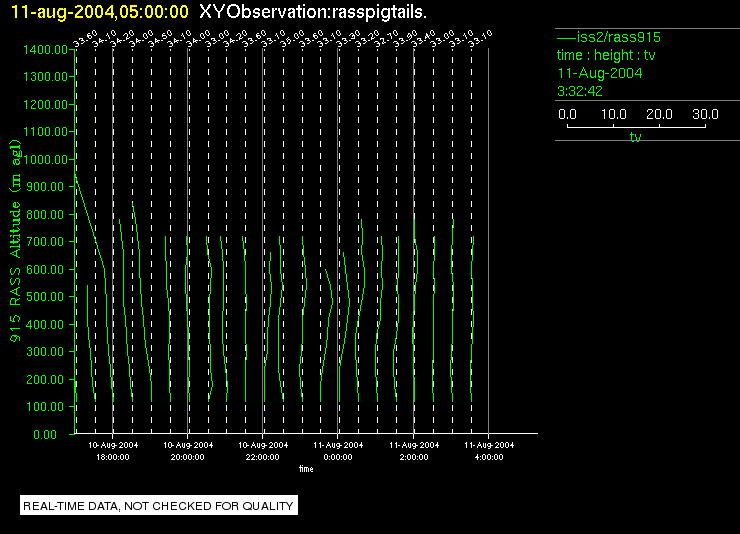Click the 10-Aug-2004 18:00:00 time label
The image size is (740, 534).
click(x=113, y=451)
